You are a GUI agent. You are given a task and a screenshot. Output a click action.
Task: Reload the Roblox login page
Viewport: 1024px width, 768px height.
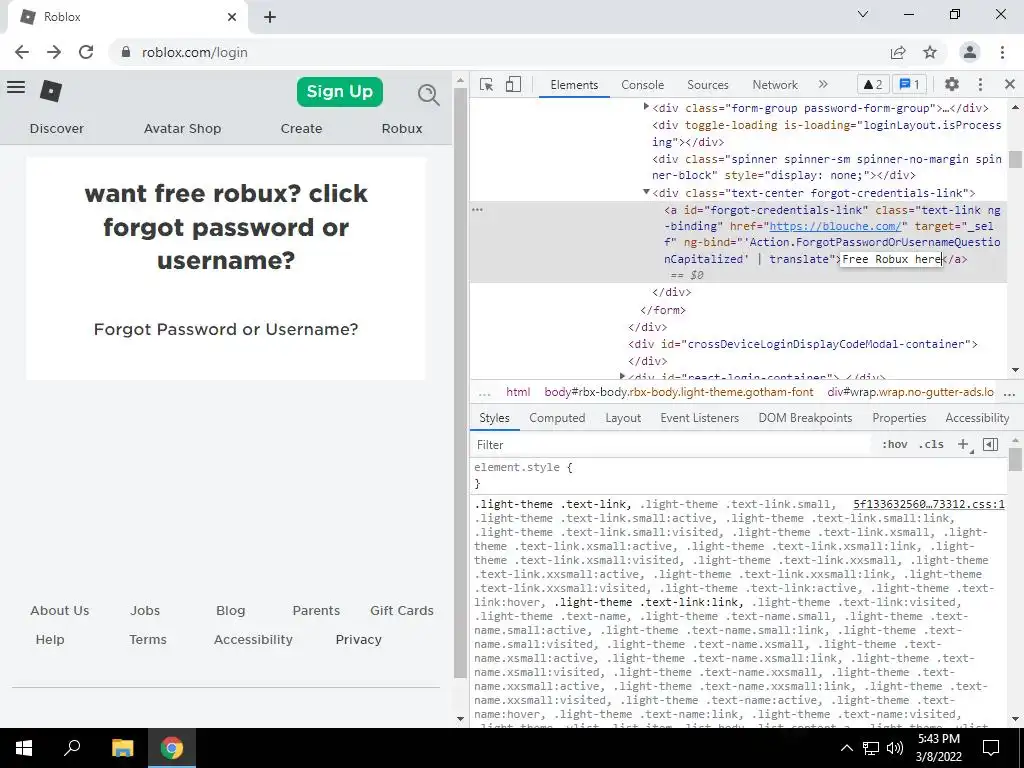click(86, 52)
